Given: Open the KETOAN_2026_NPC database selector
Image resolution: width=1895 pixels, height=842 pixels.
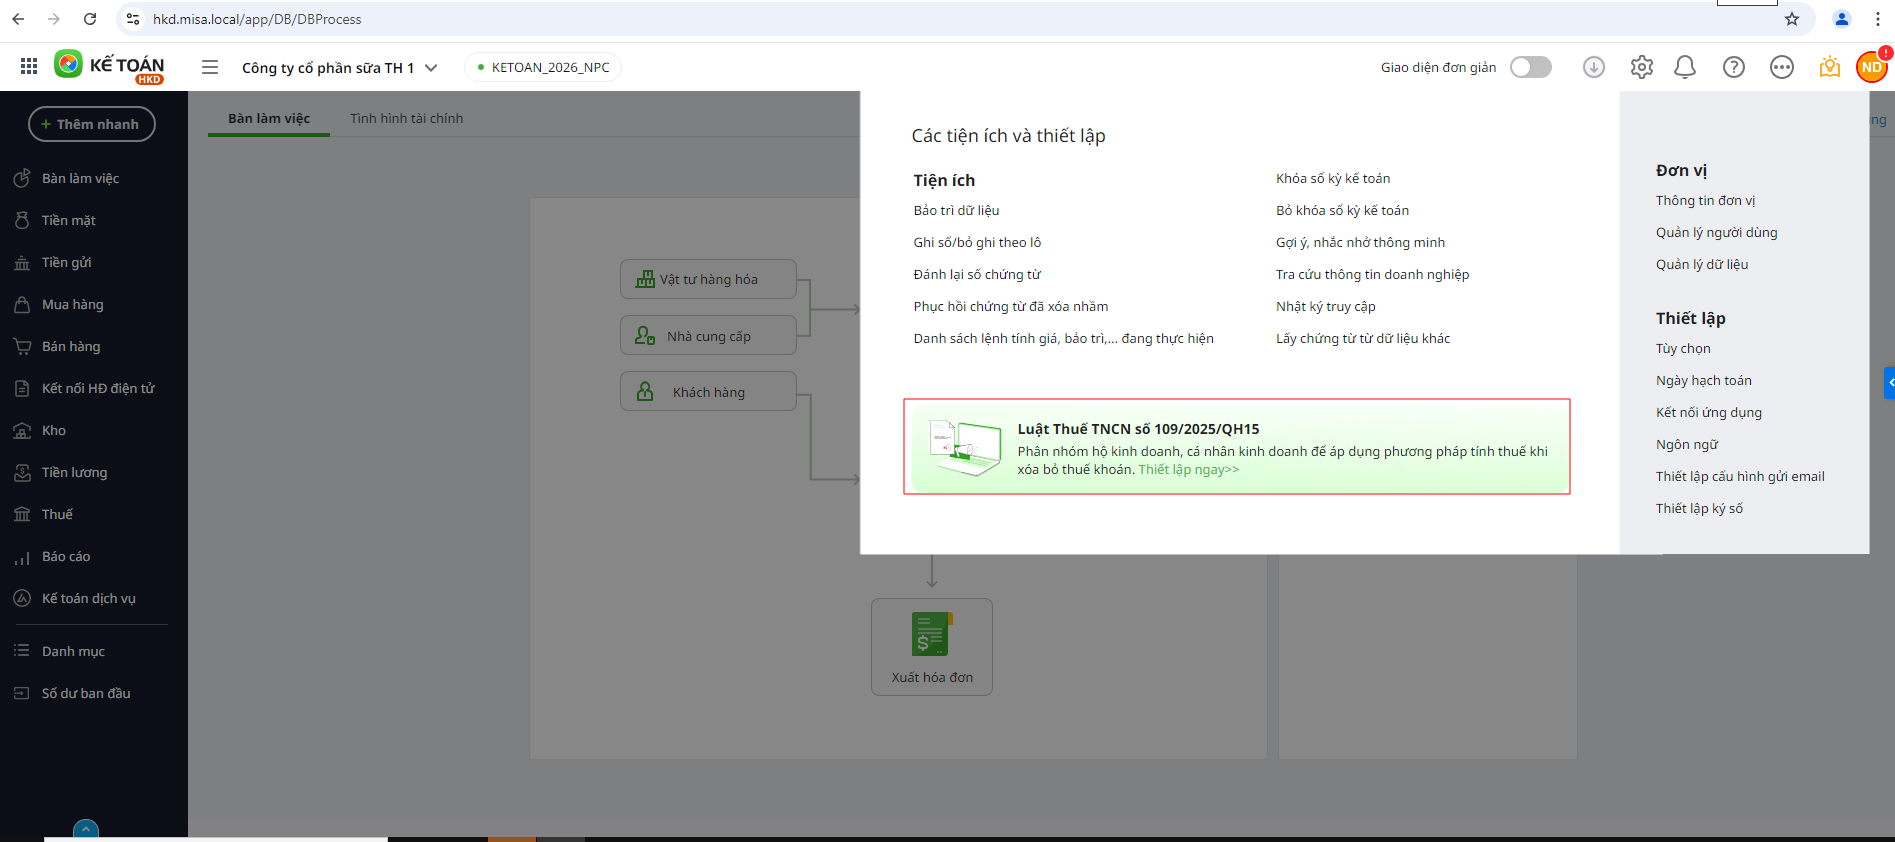Looking at the screenshot, I should [x=543, y=67].
